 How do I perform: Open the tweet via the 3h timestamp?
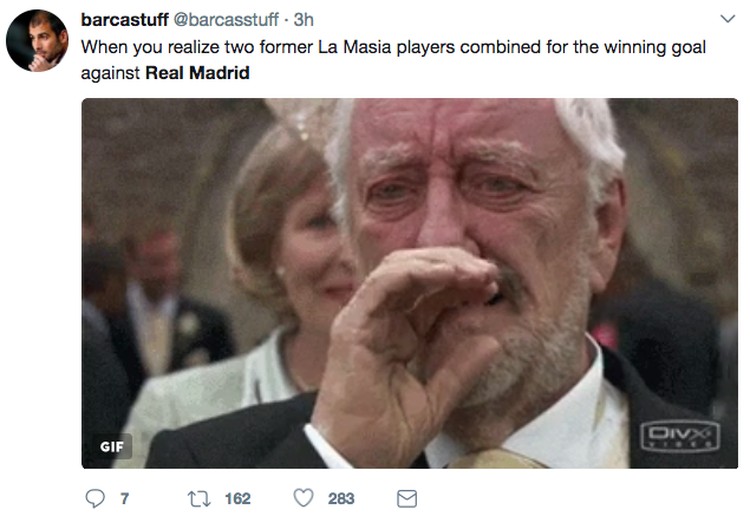click(x=304, y=20)
